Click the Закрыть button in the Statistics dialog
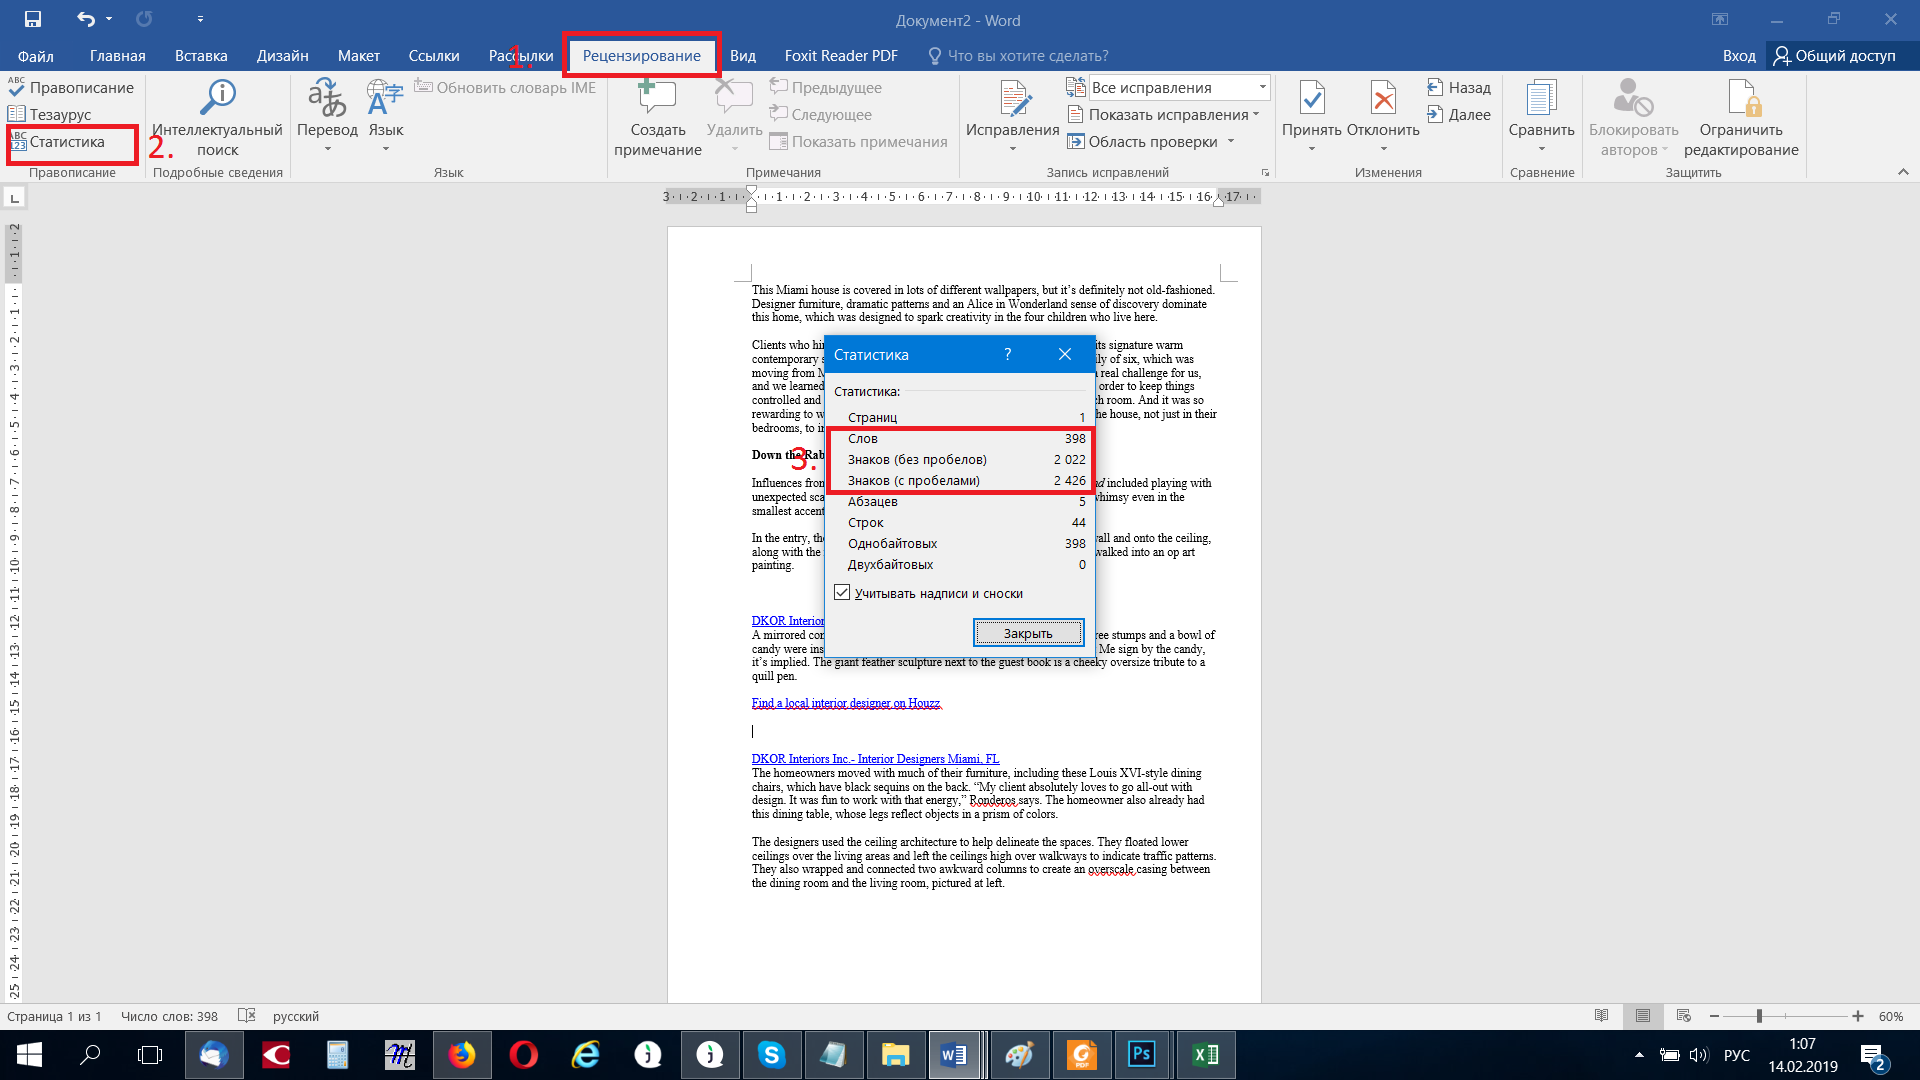 tap(1028, 633)
